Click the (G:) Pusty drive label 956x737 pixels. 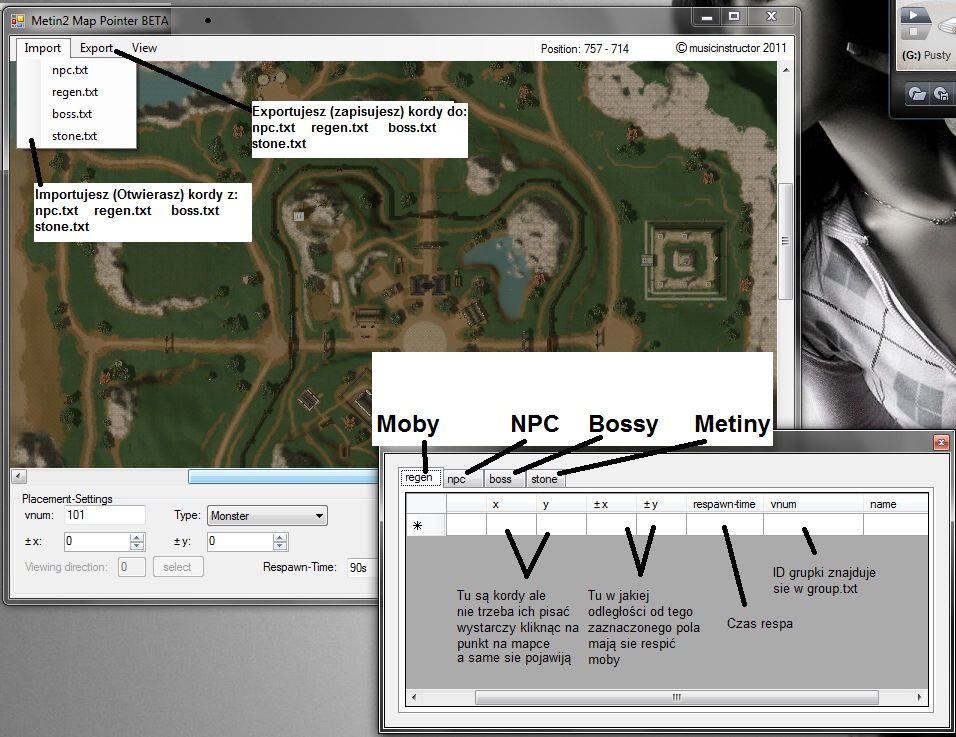[x=926, y=55]
